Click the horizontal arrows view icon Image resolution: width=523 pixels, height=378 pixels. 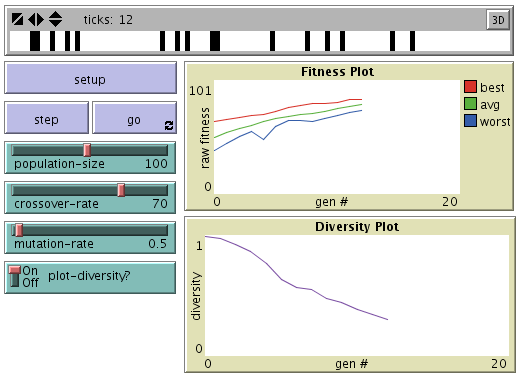point(36,19)
